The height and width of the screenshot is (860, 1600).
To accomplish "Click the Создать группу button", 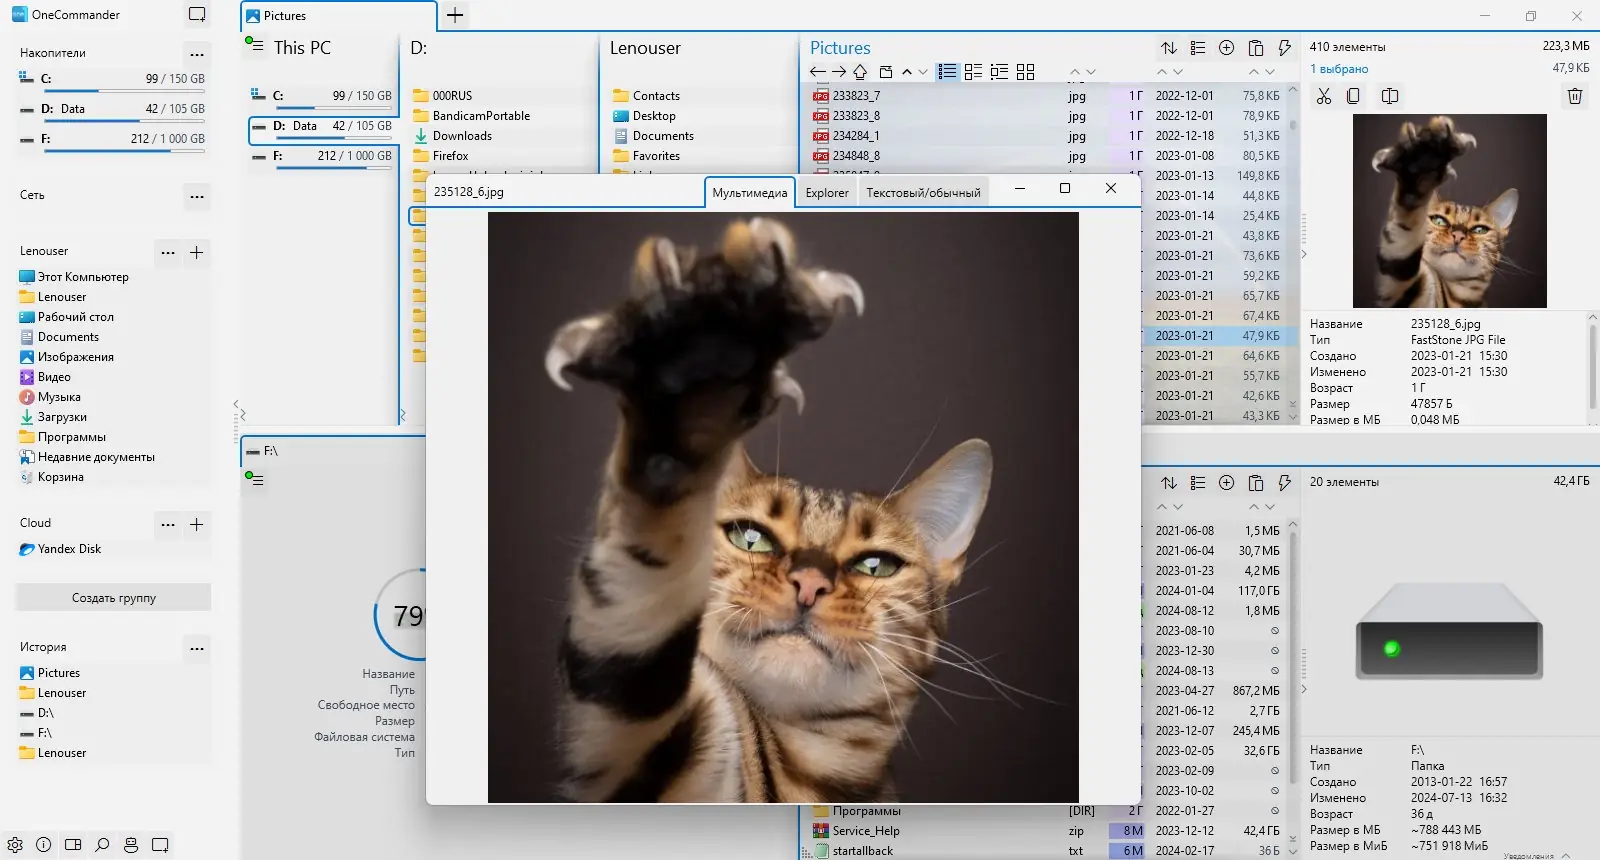I will point(113,598).
